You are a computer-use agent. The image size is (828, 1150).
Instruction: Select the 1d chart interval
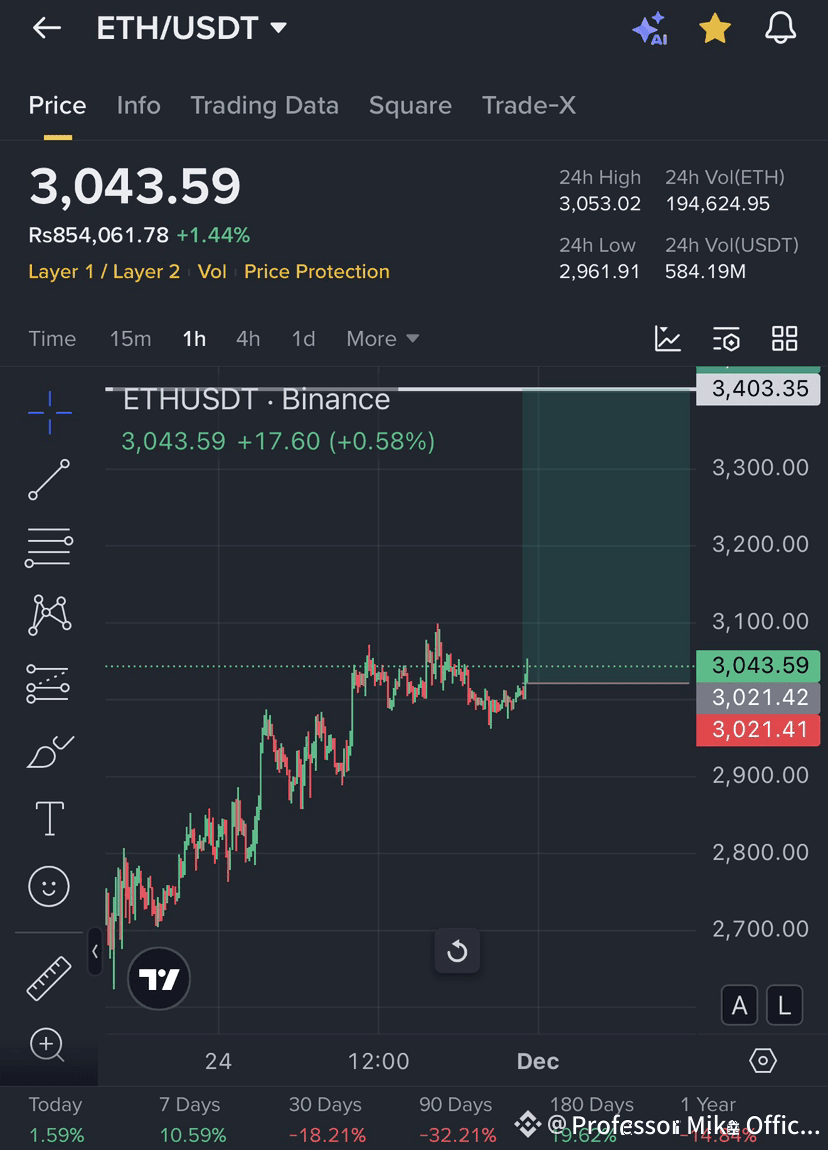click(x=304, y=339)
